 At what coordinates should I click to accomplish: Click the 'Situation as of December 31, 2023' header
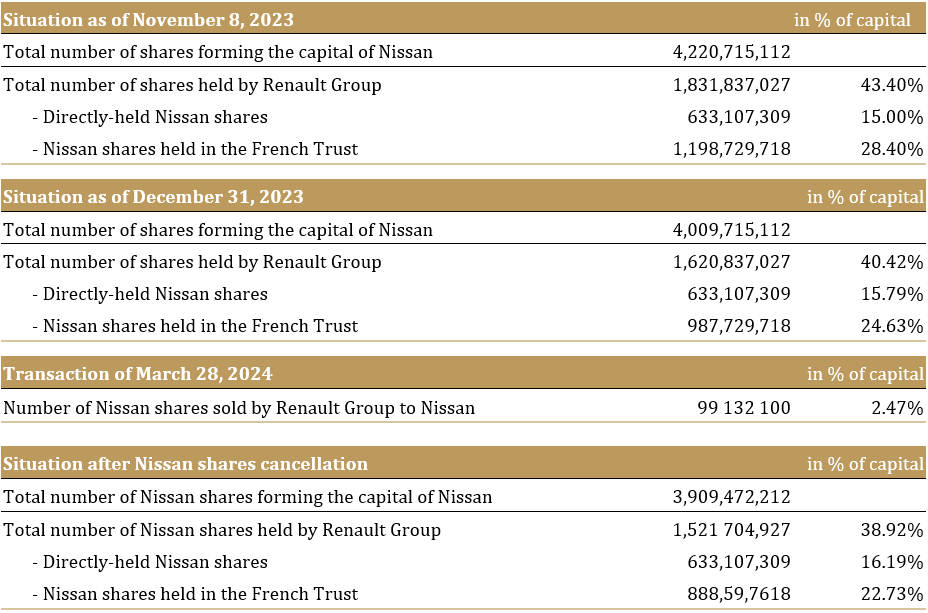(153, 197)
